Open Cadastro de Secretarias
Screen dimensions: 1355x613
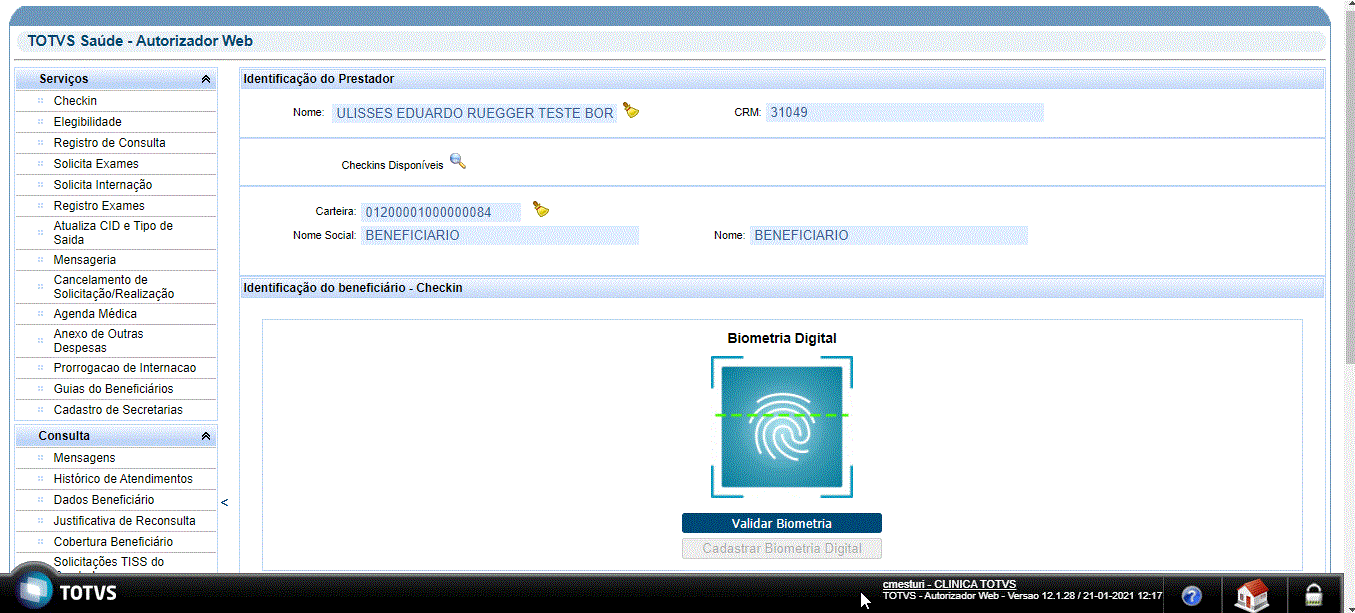coord(118,410)
